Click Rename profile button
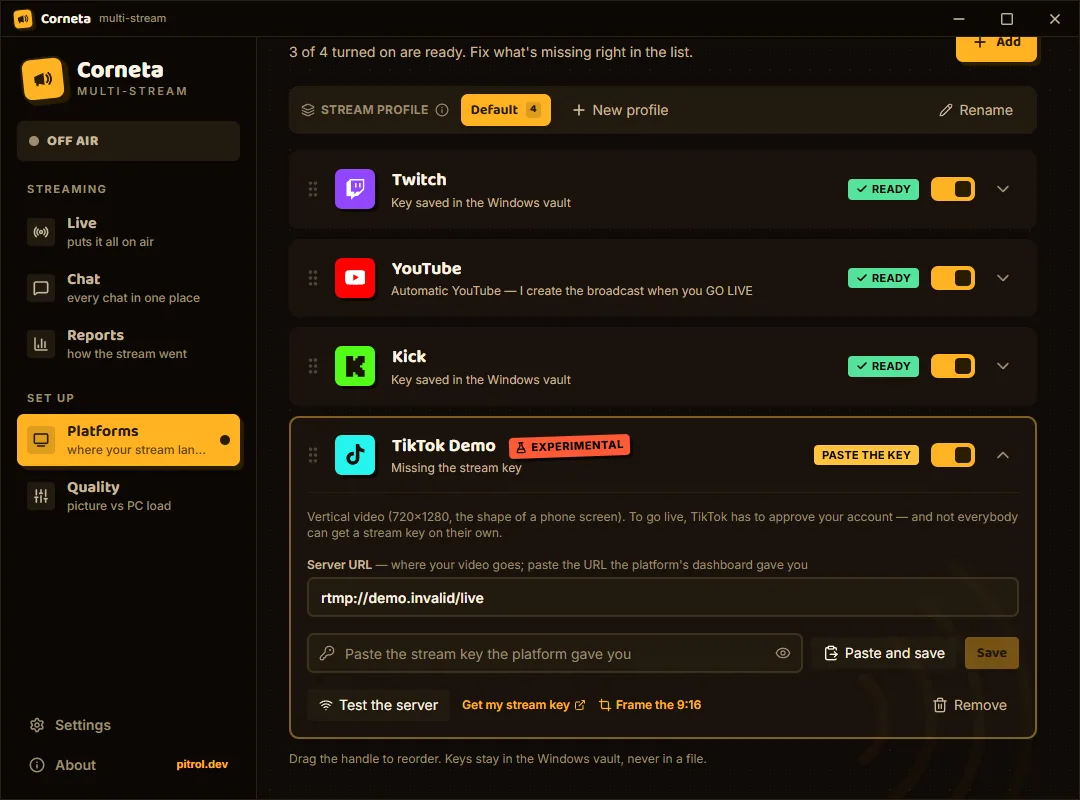1080x800 pixels. [x=976, y=110]
